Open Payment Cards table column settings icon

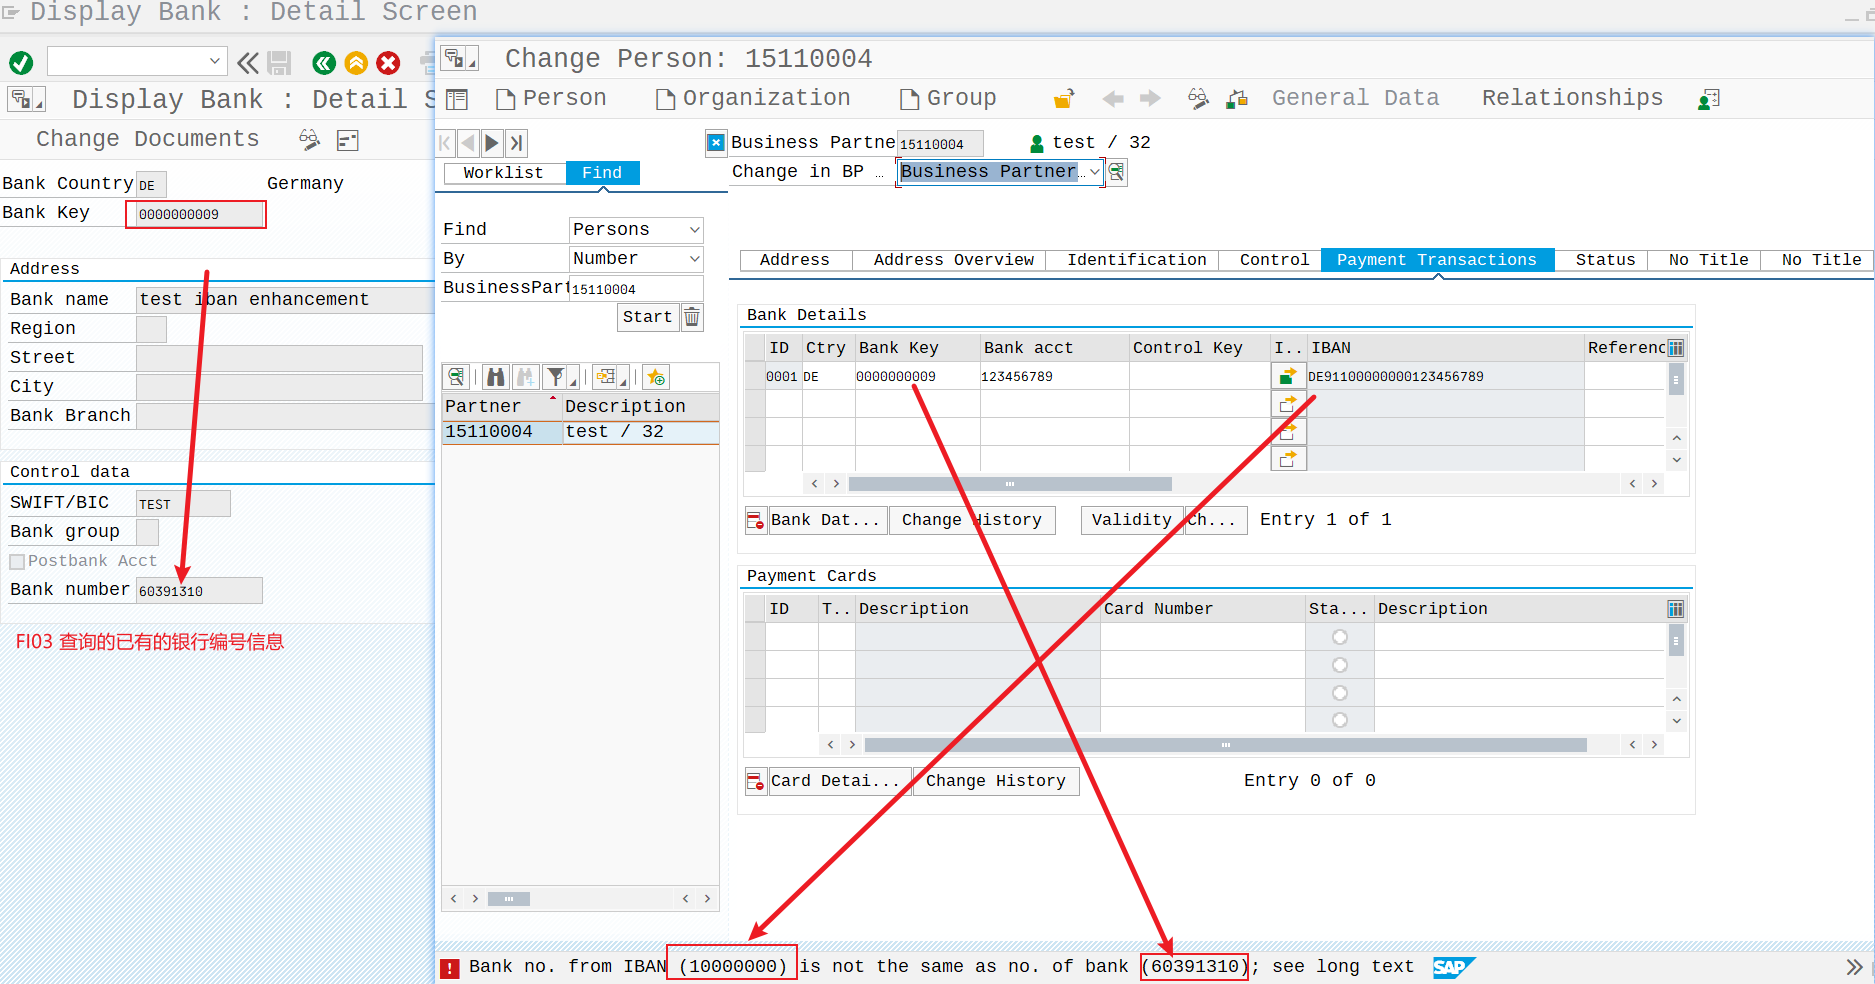[1676, 609]
